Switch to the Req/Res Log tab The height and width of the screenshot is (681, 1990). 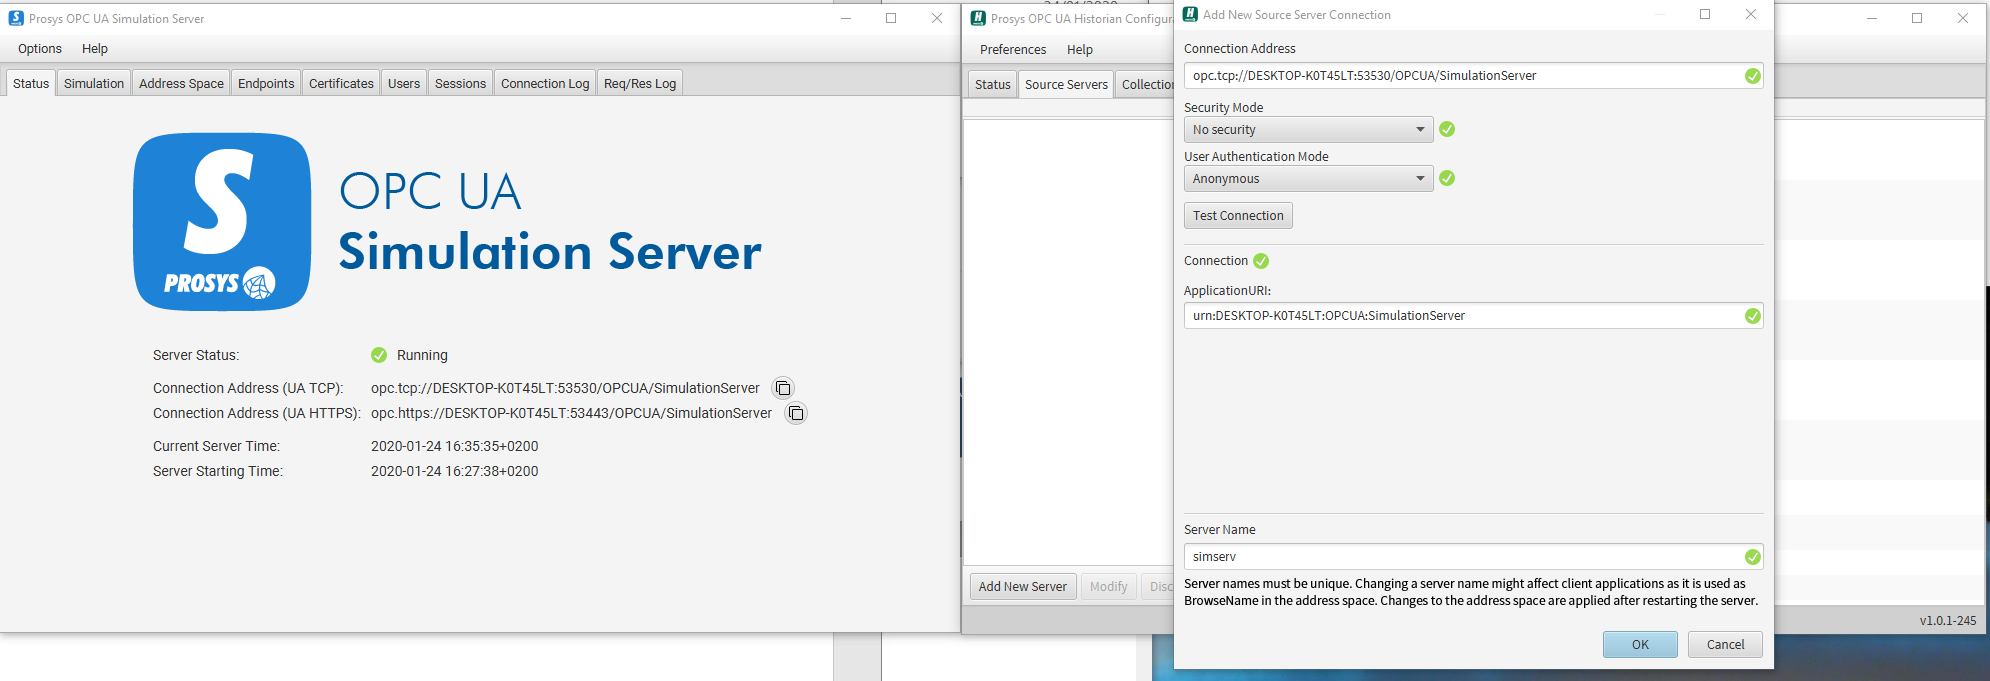point(640,83)
